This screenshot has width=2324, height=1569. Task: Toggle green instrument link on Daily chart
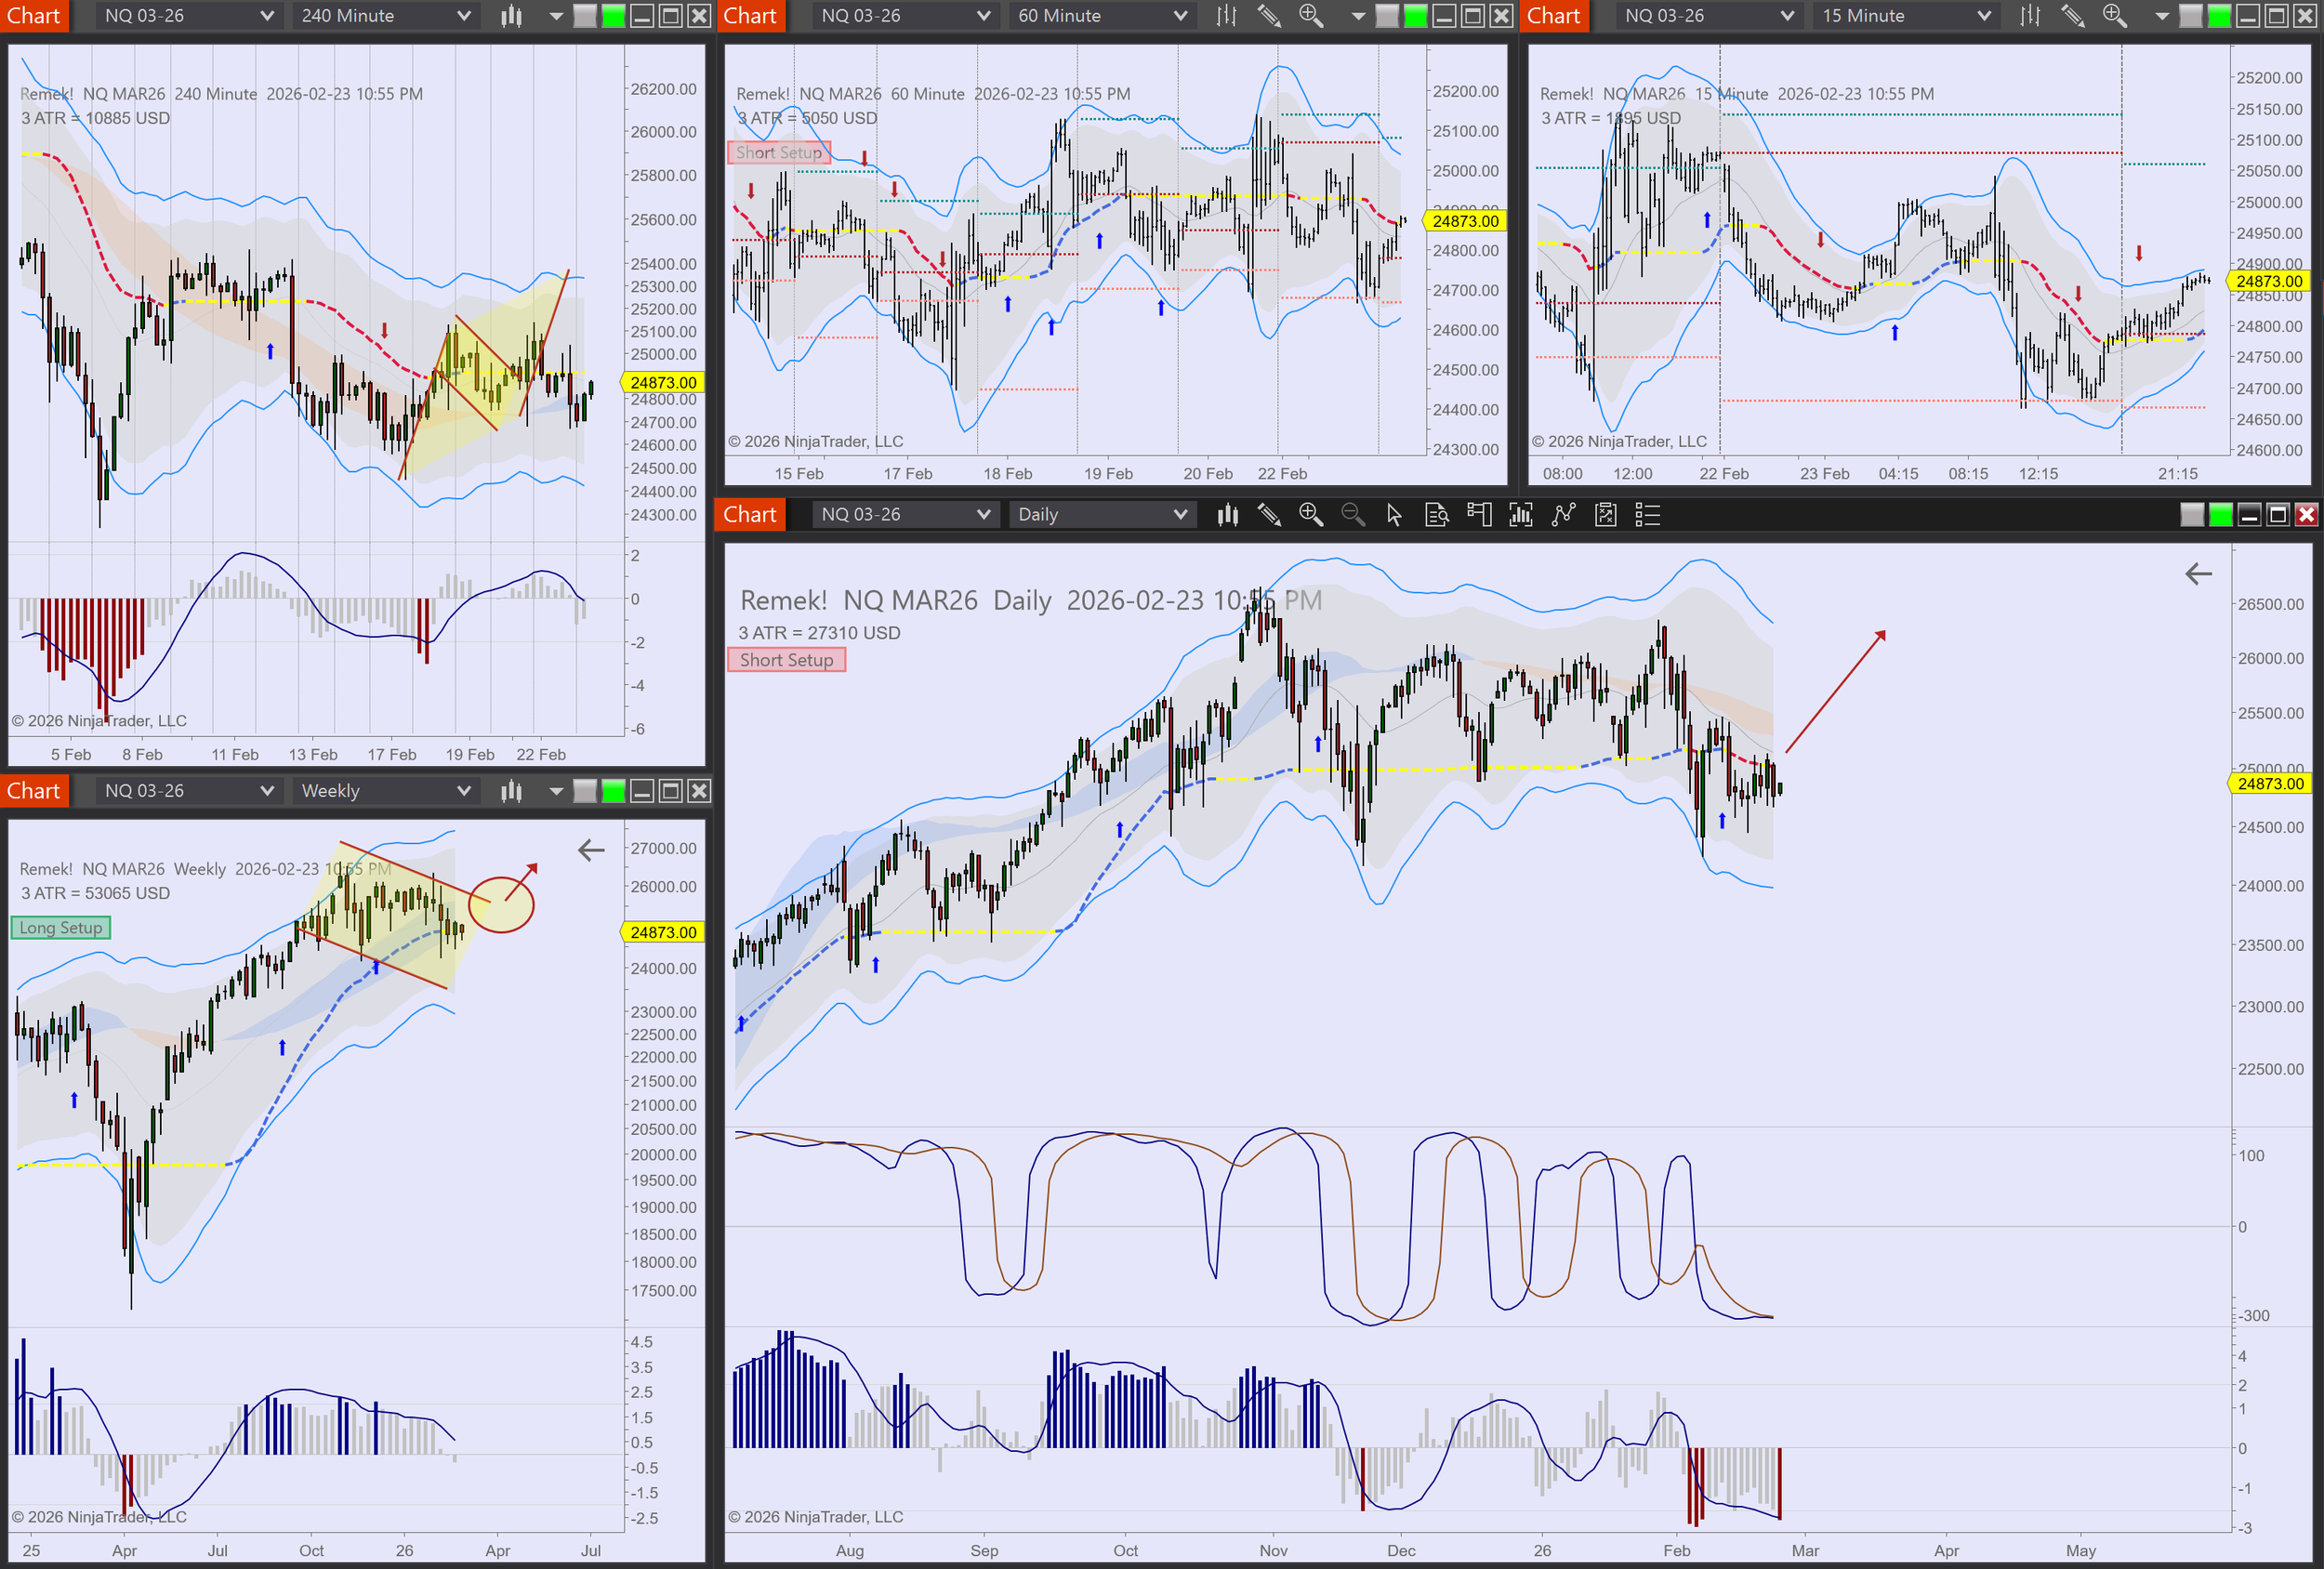pos(2220,515)
